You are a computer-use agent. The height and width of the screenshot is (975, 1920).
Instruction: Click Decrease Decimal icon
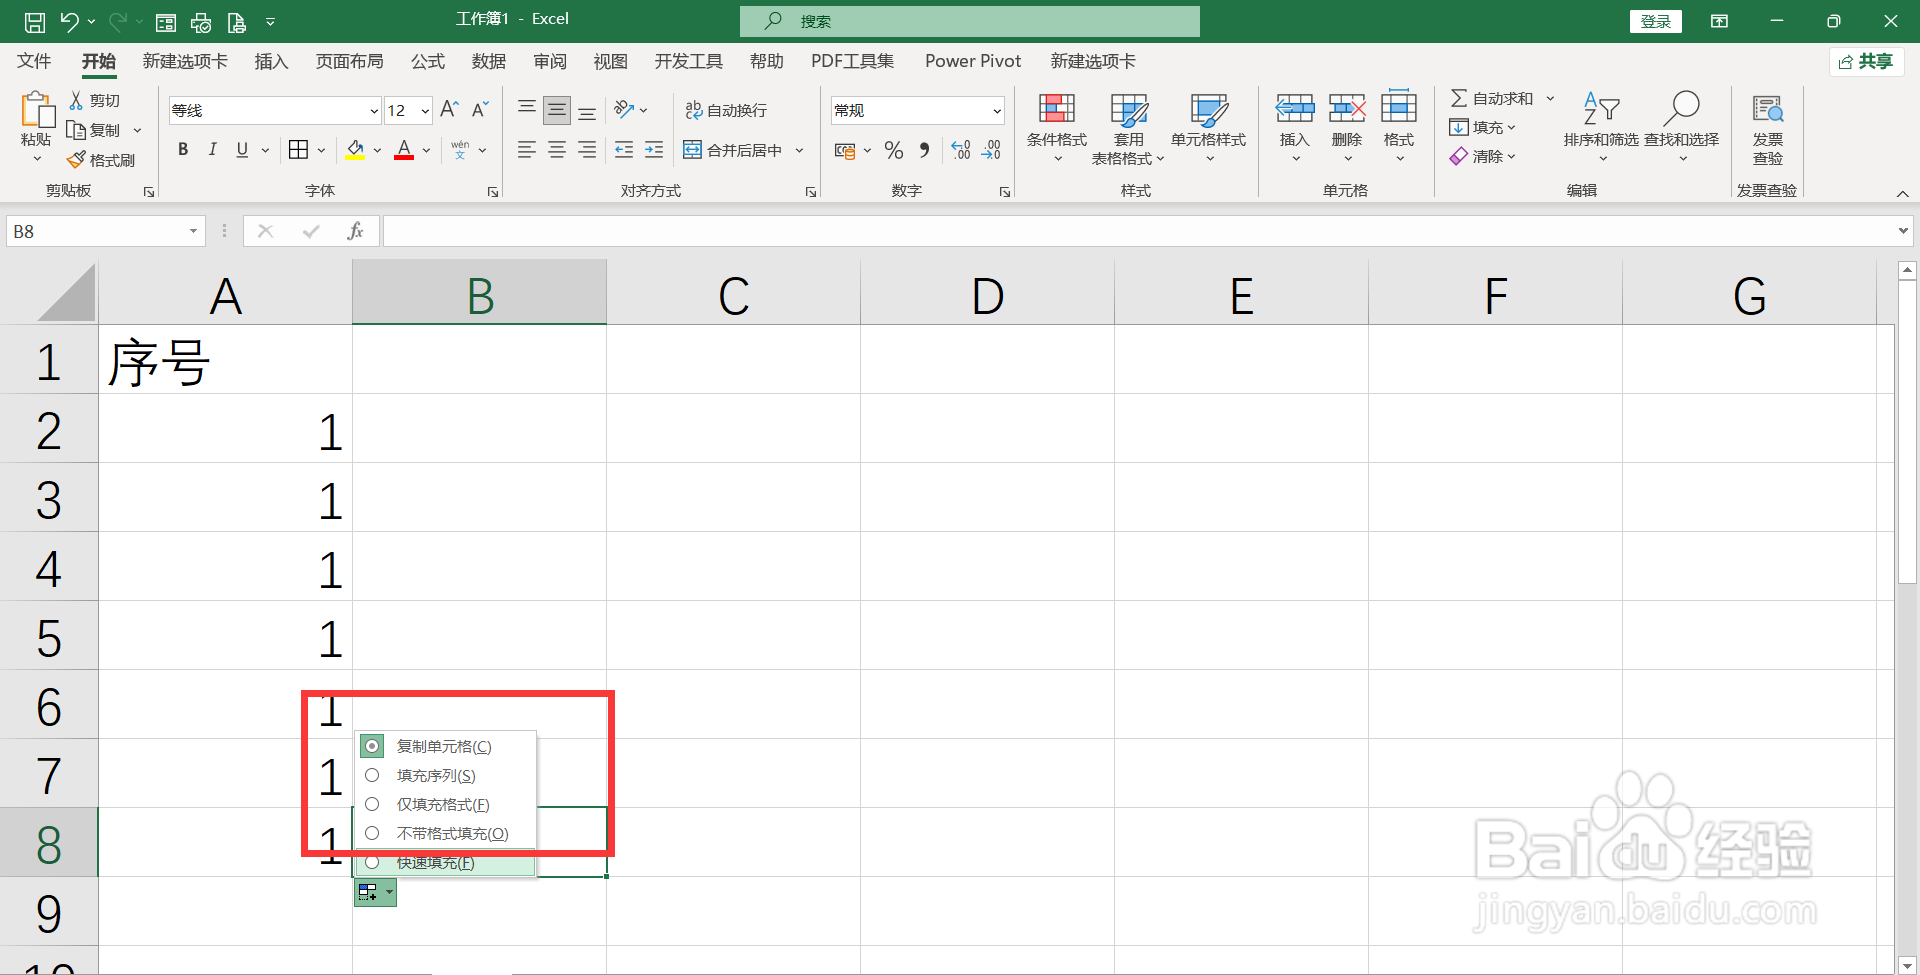[991, 150]
